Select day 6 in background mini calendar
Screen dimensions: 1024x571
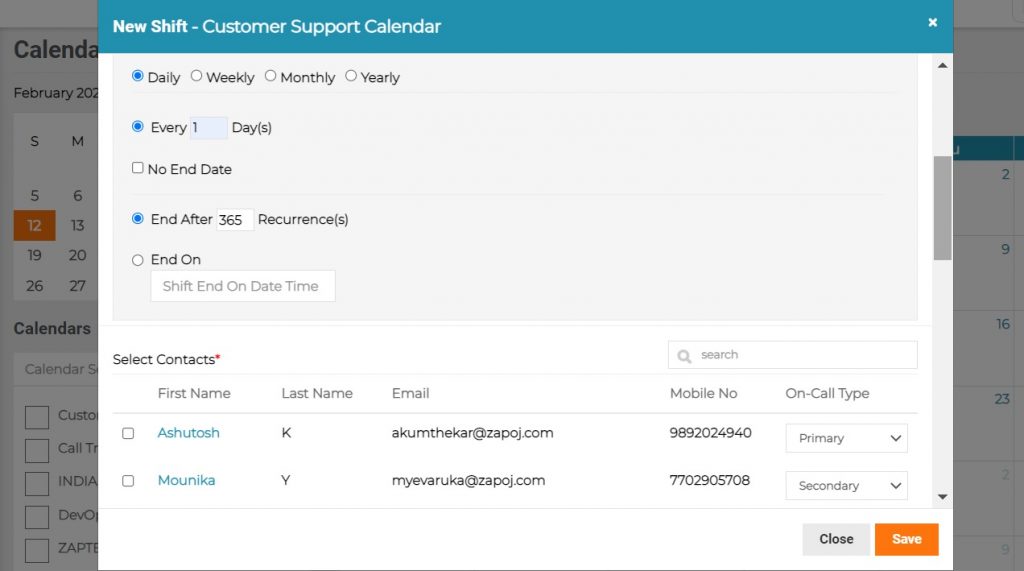click(x=77, y=195)
